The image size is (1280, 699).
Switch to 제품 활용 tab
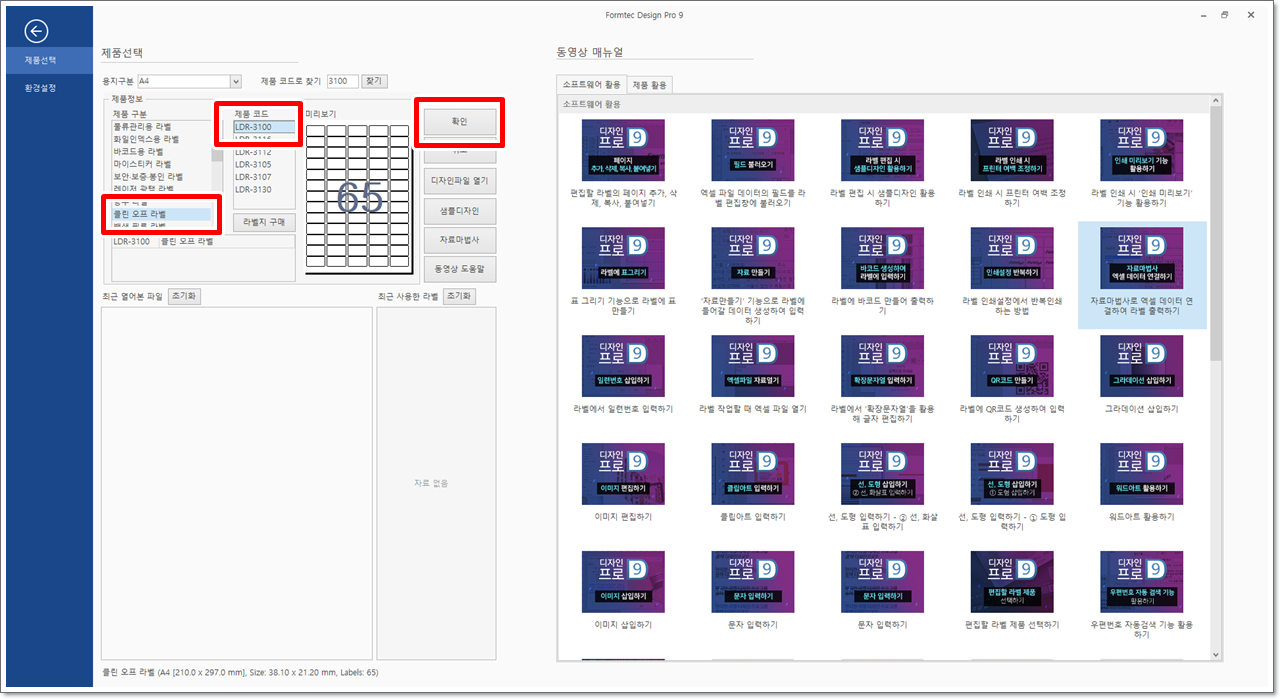[x=649, y=85]
